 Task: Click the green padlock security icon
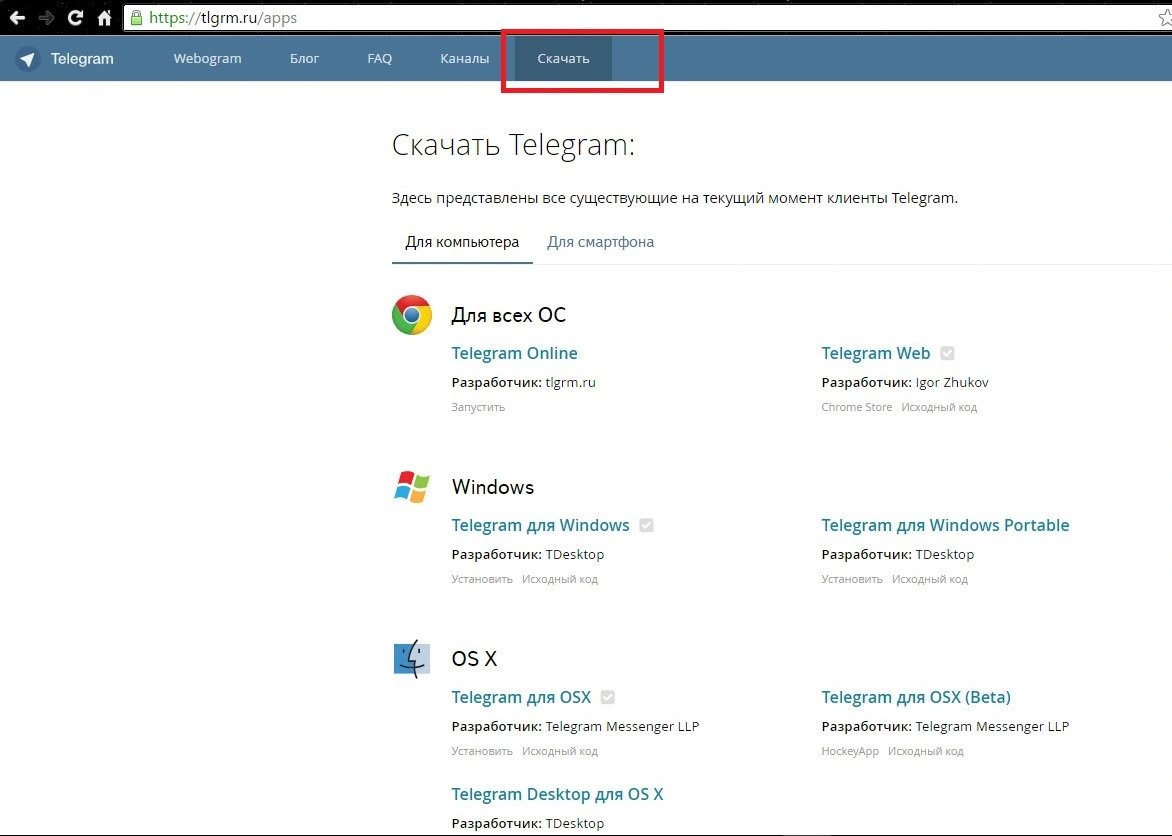(x=136, y=17)
